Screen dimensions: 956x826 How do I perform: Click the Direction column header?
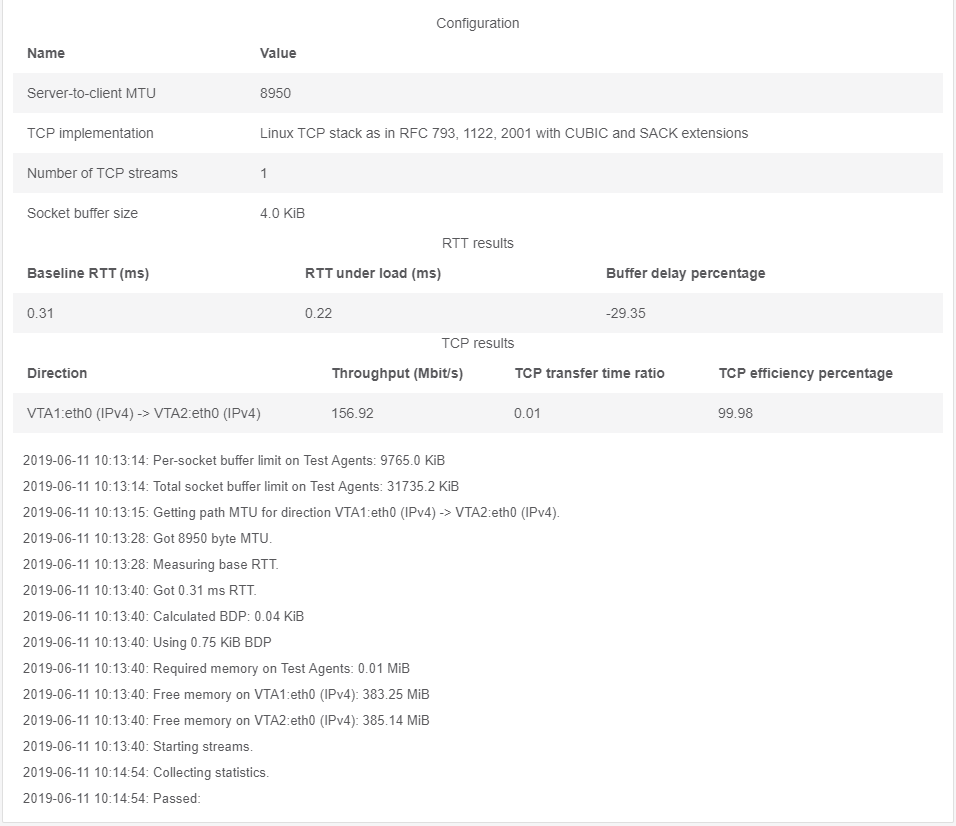click(x=57, y=373)
